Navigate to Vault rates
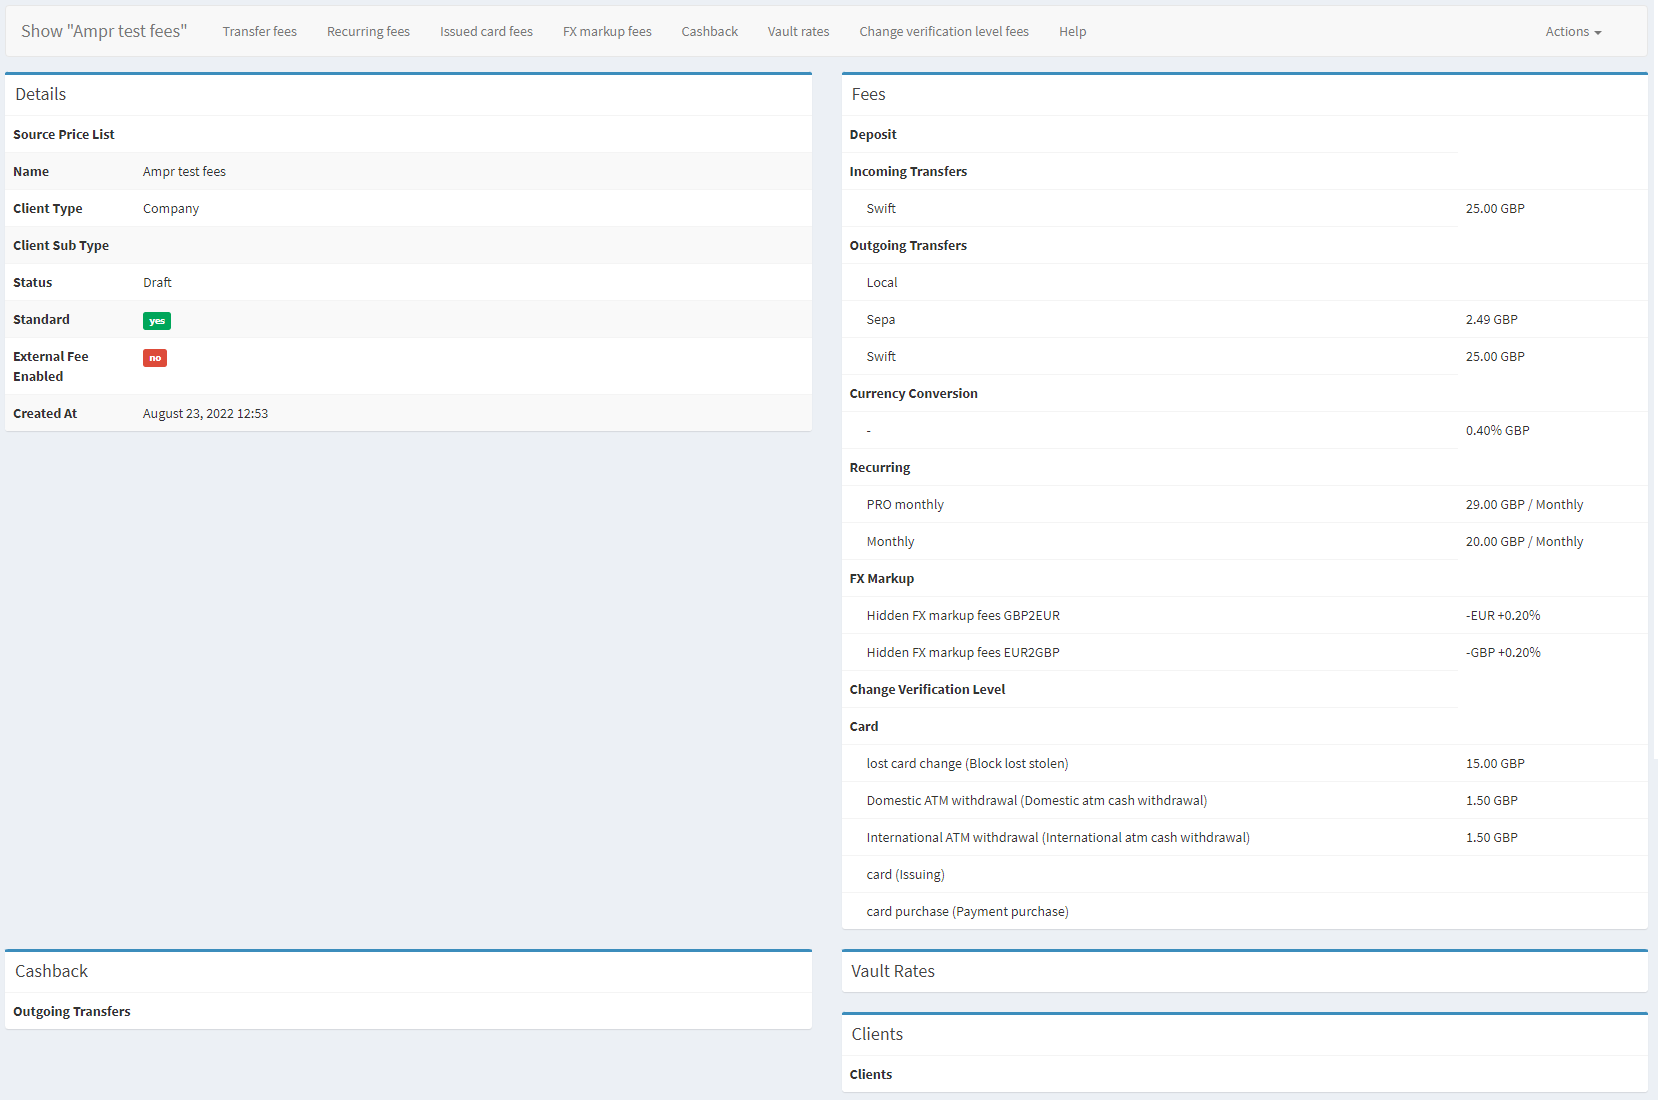 click(798, 32)
